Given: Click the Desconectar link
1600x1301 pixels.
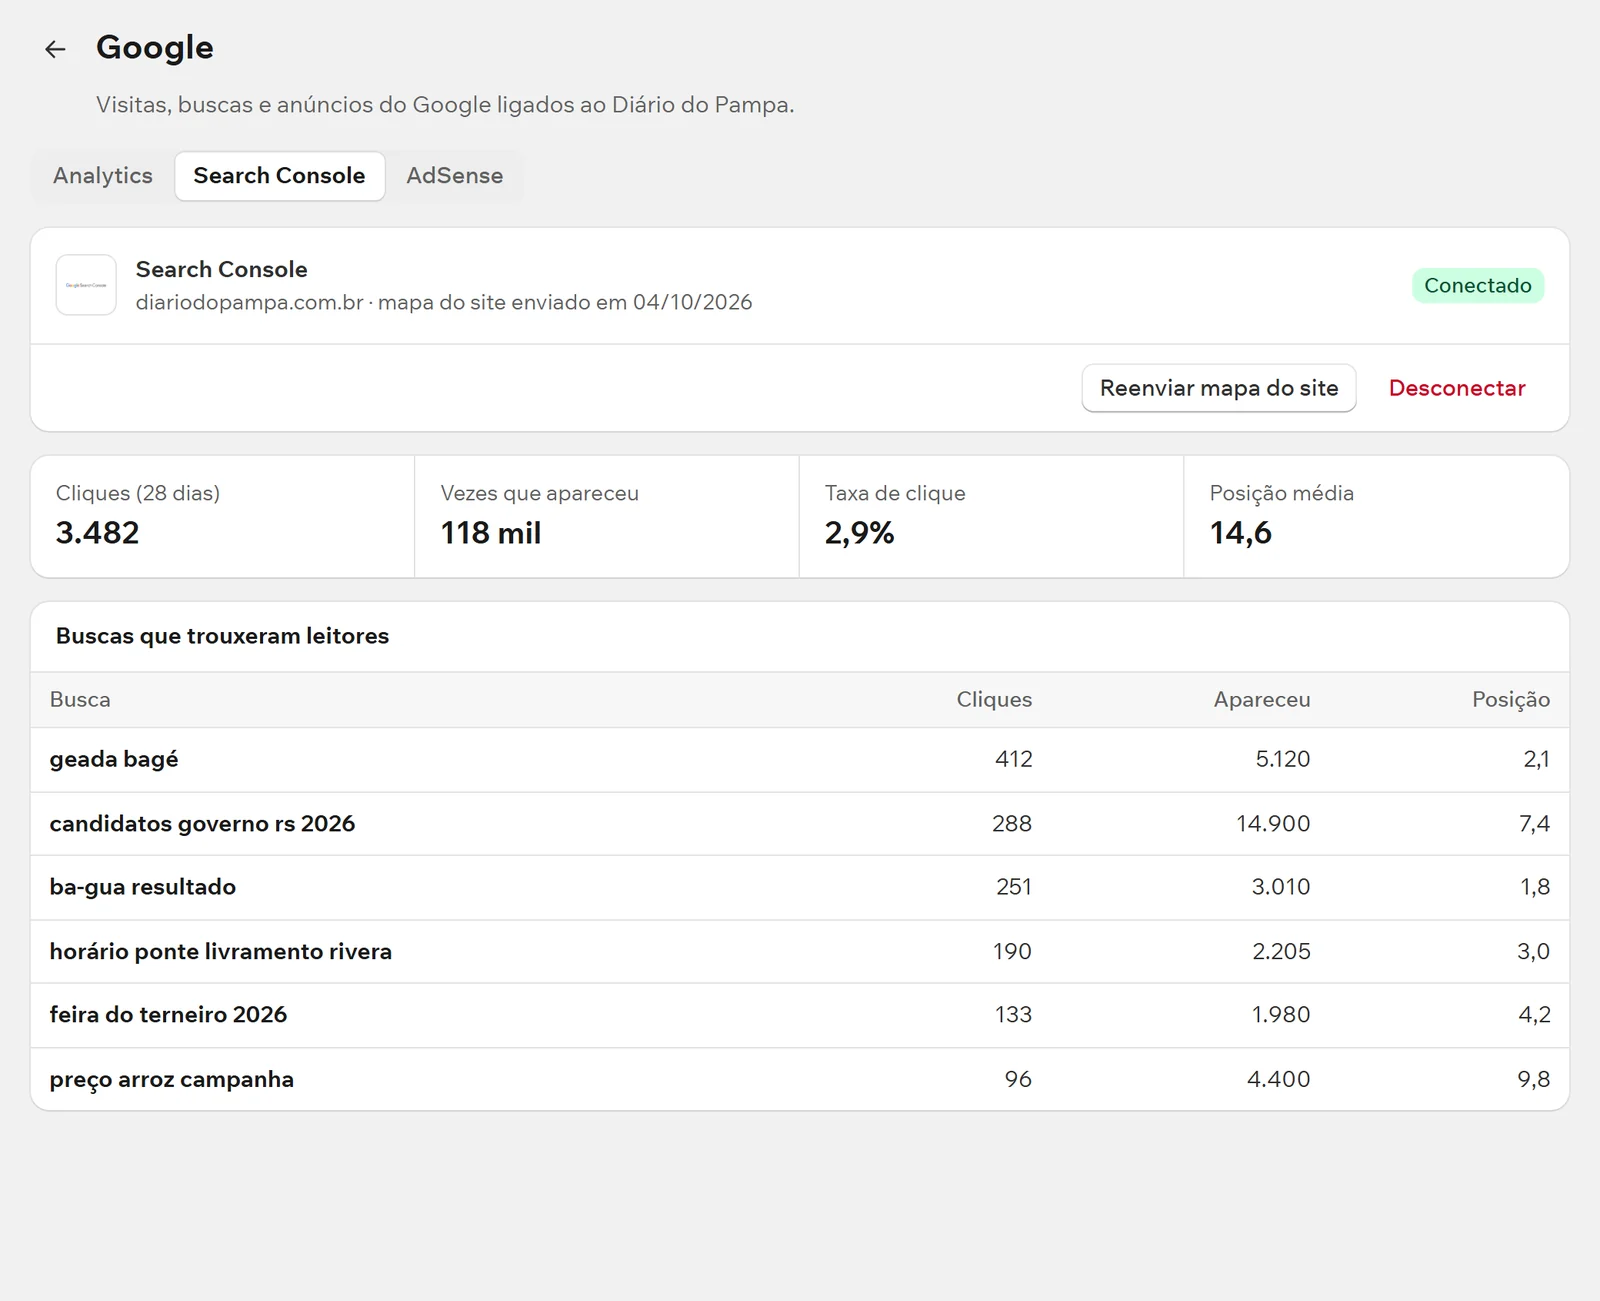Looking at the screenshot, I should (1457, 388).
